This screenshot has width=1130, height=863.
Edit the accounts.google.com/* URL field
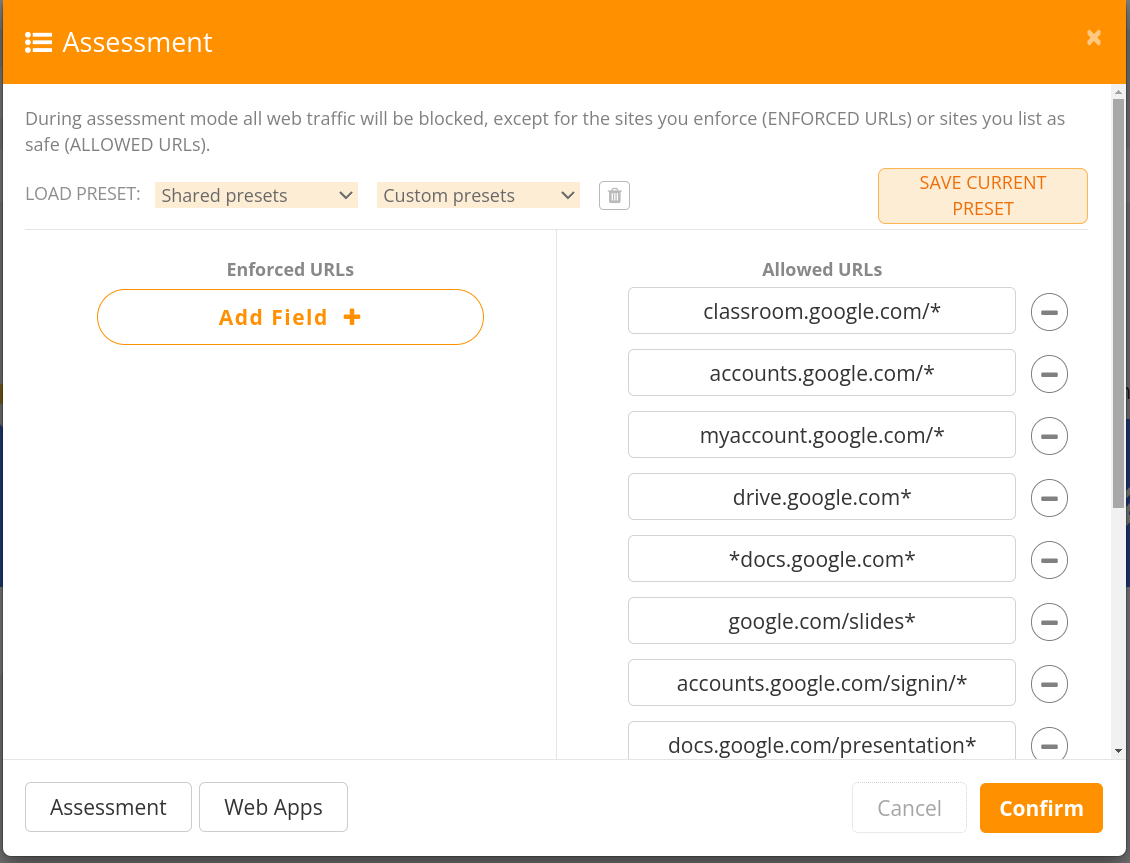(x=822, y=372)
